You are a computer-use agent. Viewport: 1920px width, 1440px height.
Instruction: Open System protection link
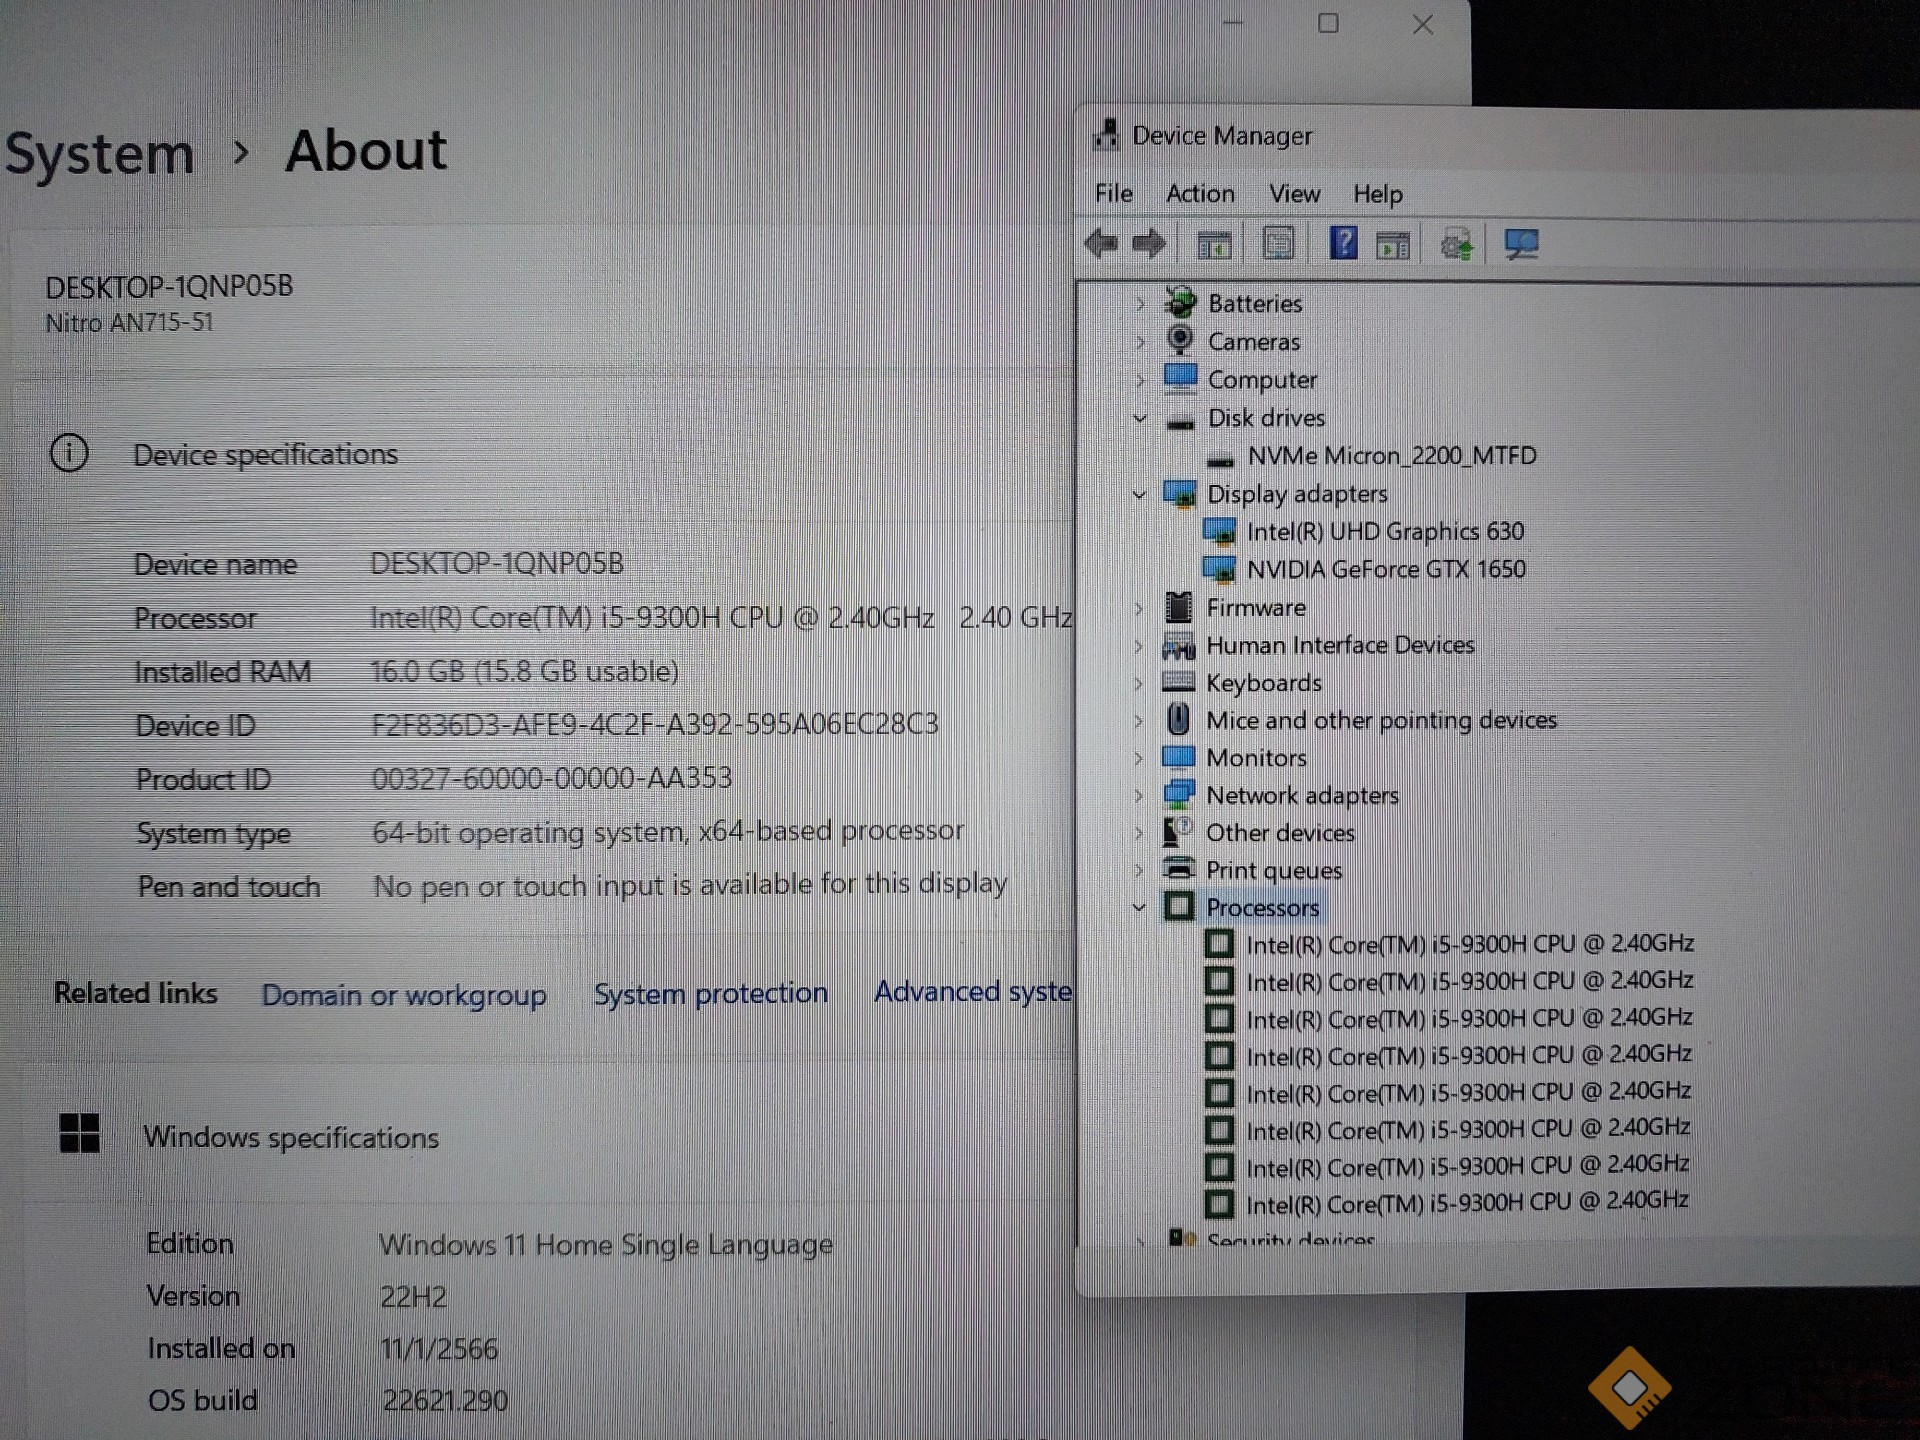point(710,993)
